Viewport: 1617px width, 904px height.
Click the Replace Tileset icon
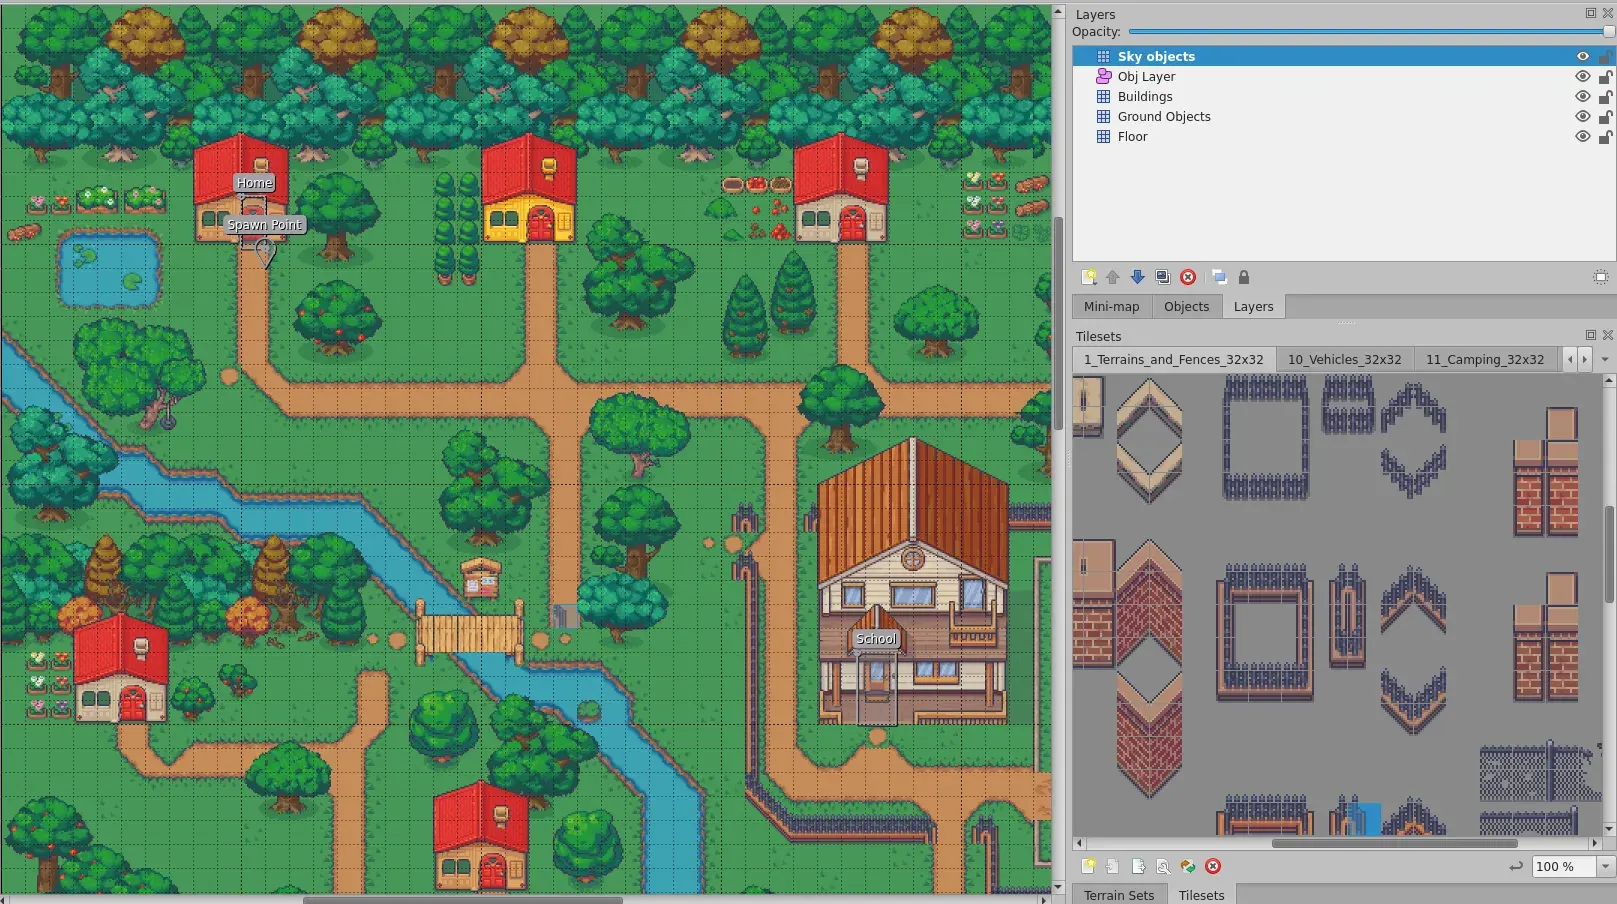tap(1187, 866)
